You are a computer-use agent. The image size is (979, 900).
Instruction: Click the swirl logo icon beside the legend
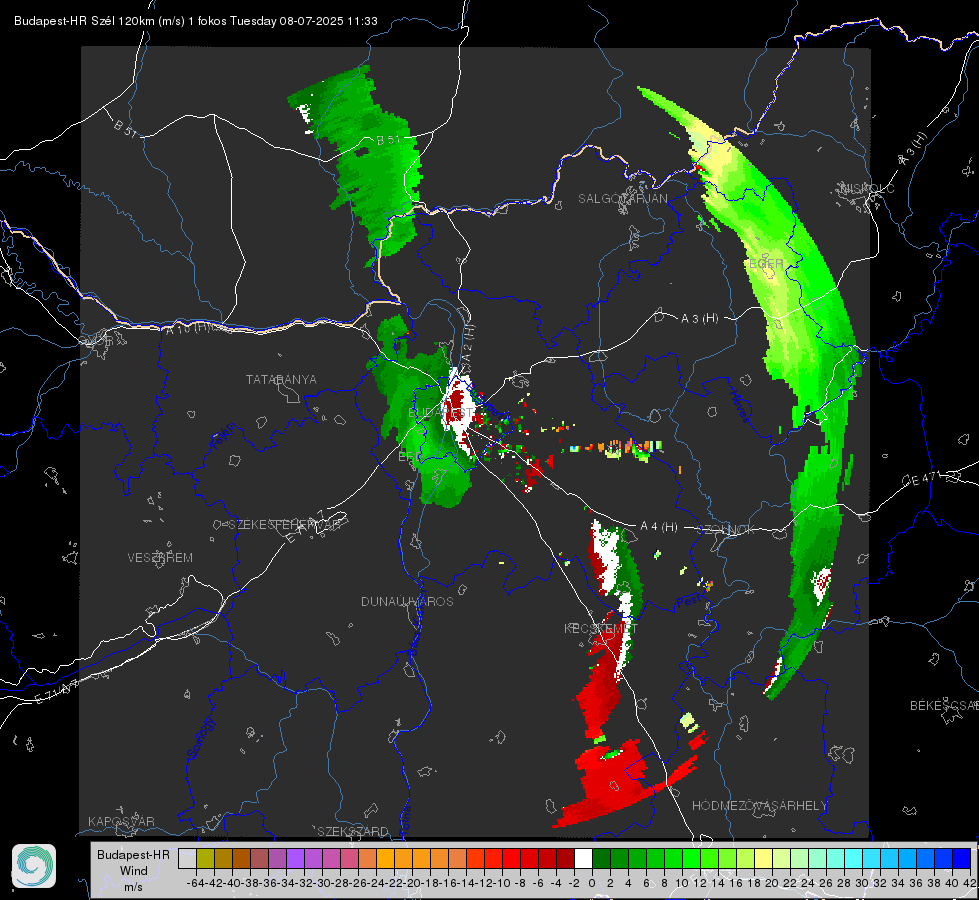coord(34,866)
